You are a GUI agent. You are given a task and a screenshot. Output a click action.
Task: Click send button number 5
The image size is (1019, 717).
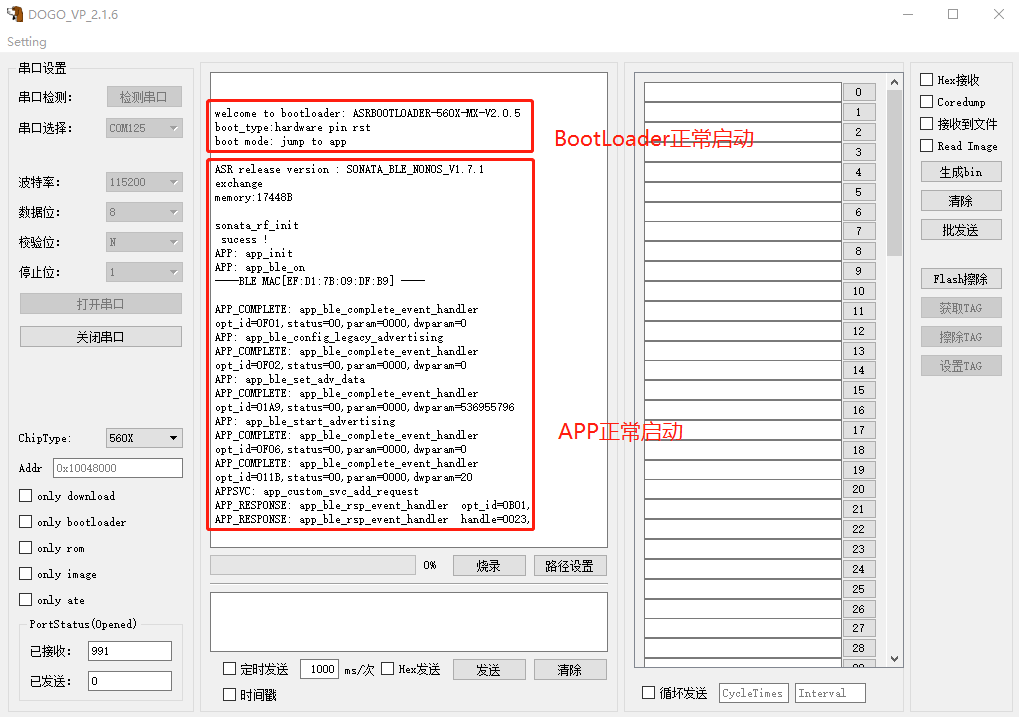858,192
